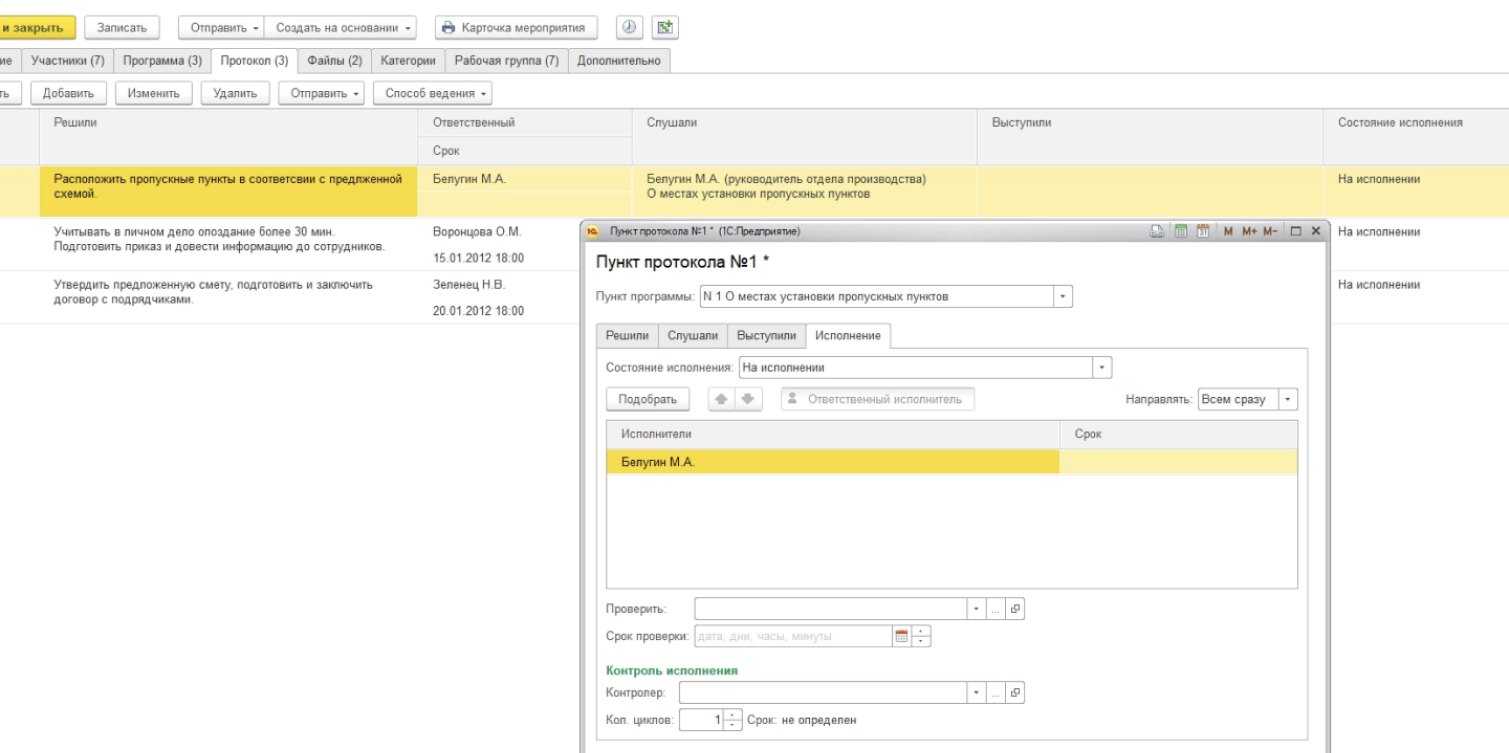This screenshot has height=753, width=1509.
Task: Click the M memory button in the title bar
Action: tap(1229, 231)
